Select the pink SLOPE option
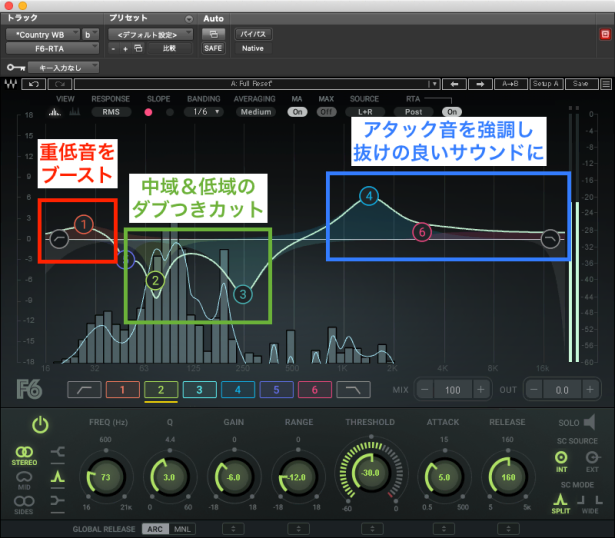615x538 pixels. coord(148,113)
